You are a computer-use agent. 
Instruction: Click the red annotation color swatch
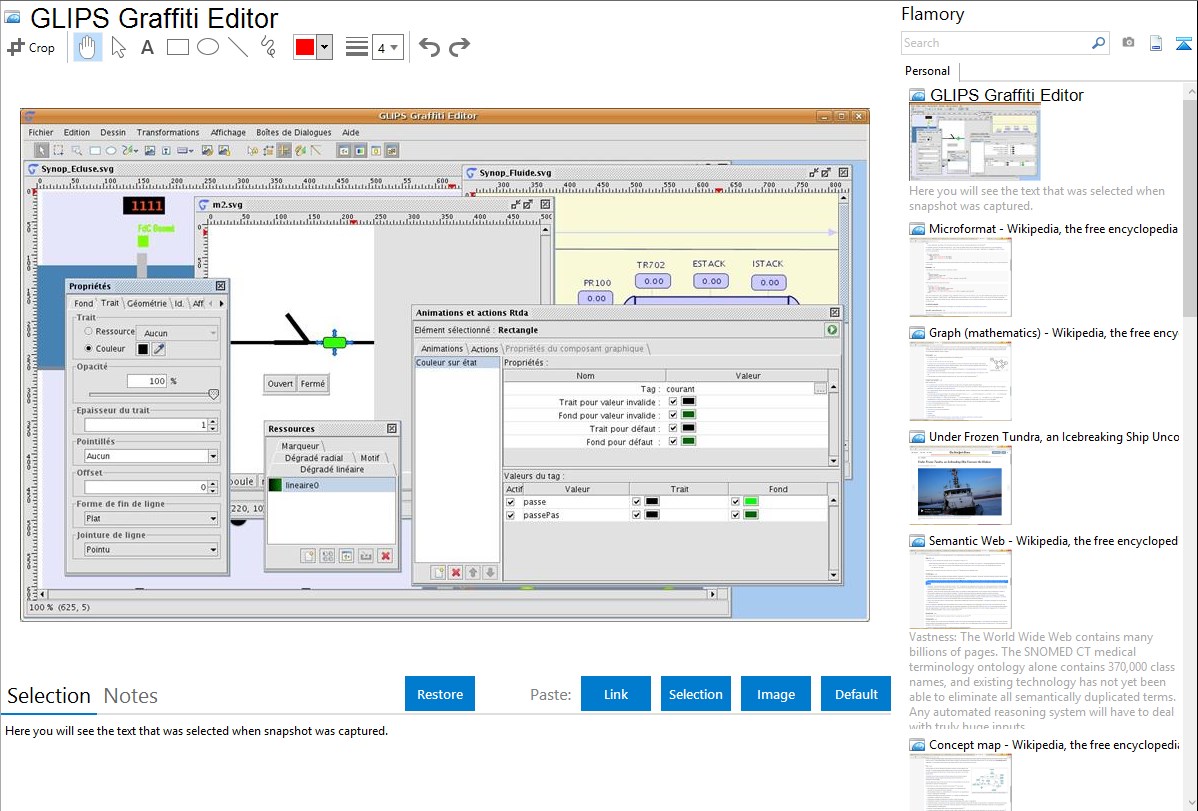(x=305, y=47)
